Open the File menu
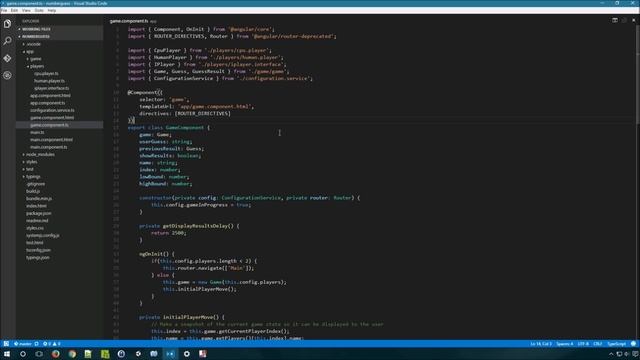640x360 pixels. 4,11
